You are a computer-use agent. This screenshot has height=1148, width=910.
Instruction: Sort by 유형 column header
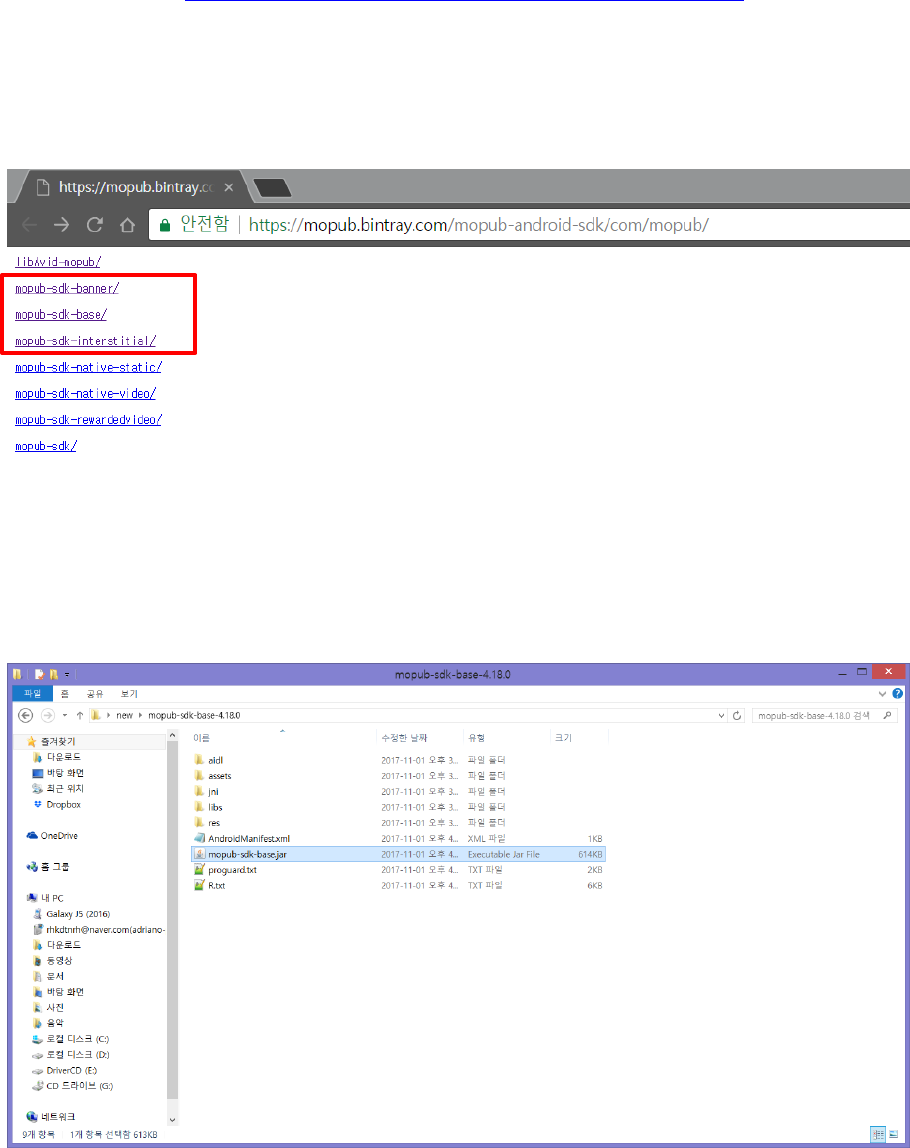tap(477, 738)
